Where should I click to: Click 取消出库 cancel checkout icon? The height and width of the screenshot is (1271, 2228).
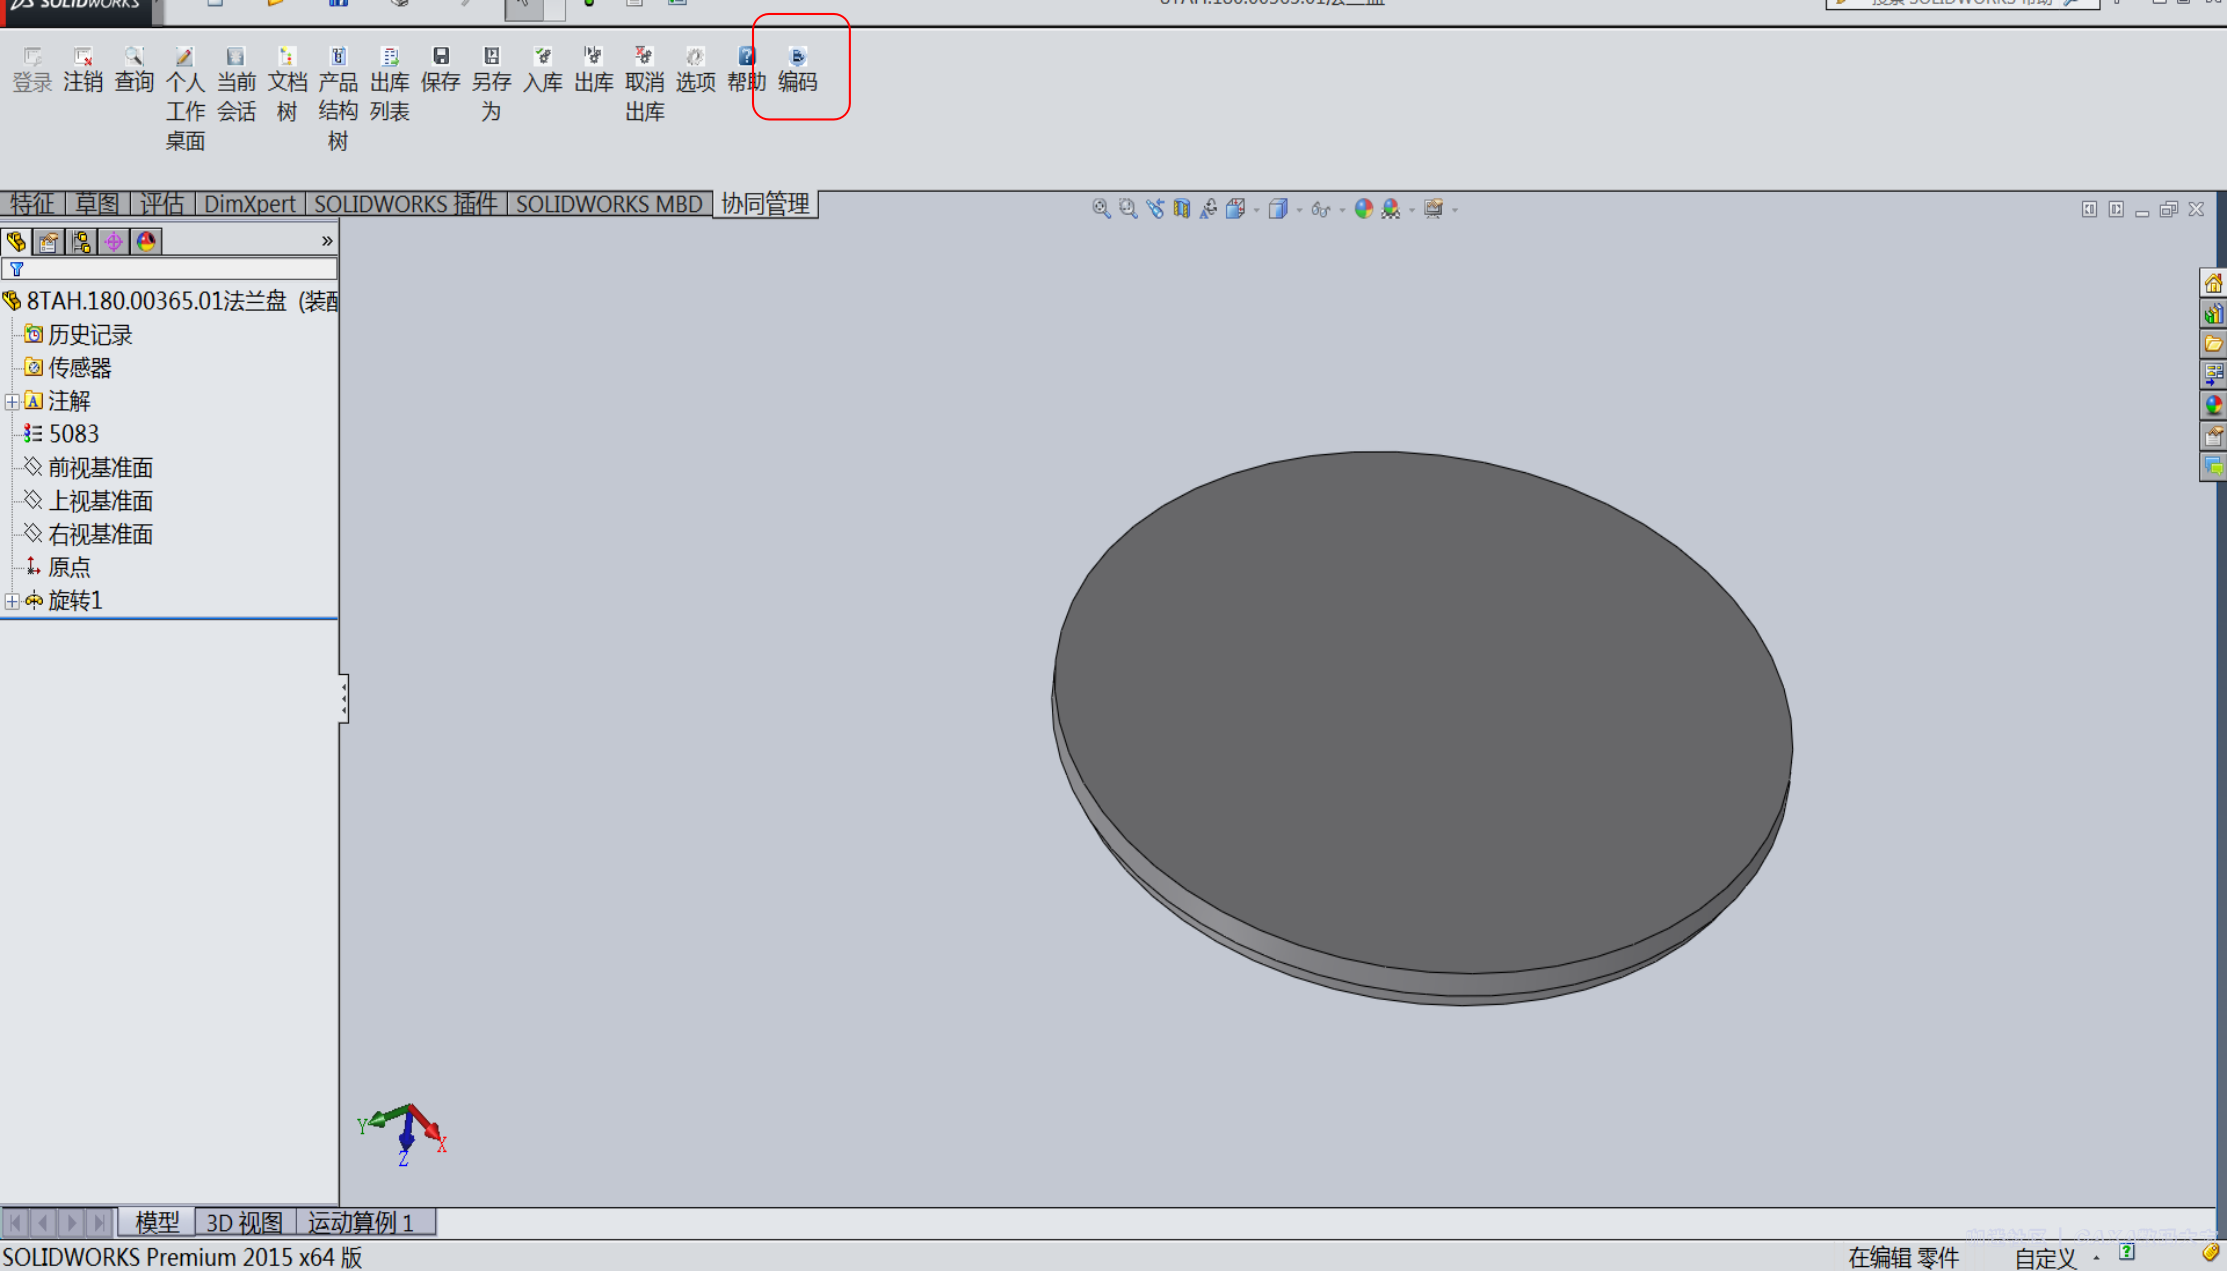644,85
